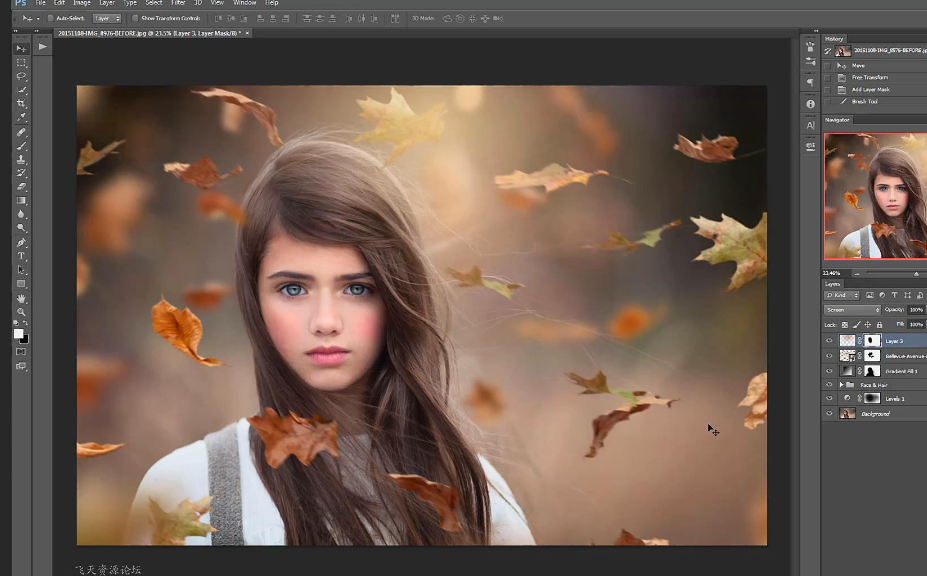The image size is (927, 576).
Task: Open the Filter menu
Action: [x=178, y=3]
